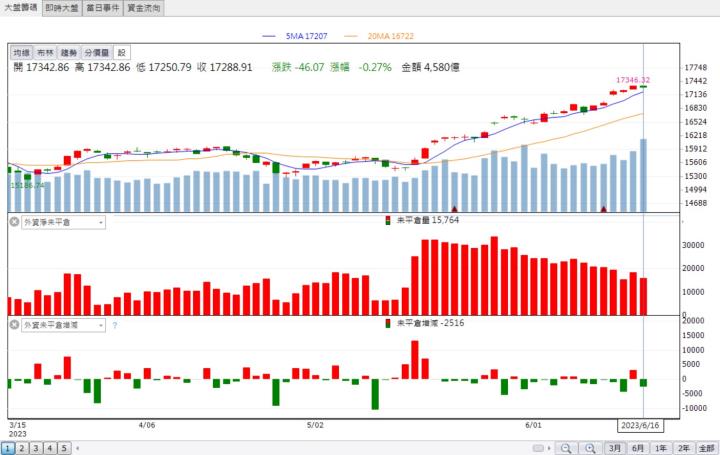Click the small scroll arrow beside page number 5

pyautogui.click(x=78, y=448)
